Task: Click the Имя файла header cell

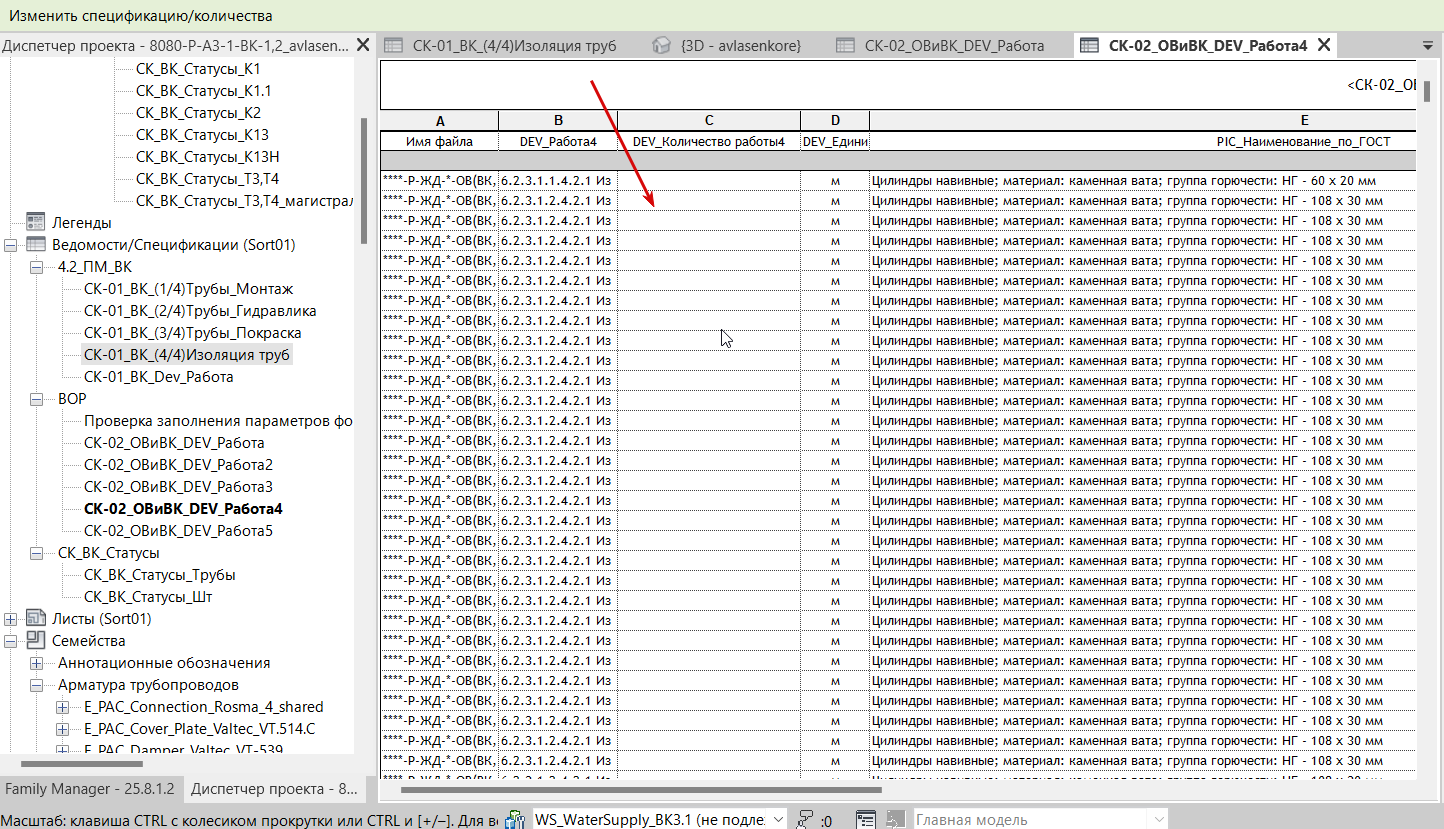Action: pyautogui.click(x=440, y=142)
